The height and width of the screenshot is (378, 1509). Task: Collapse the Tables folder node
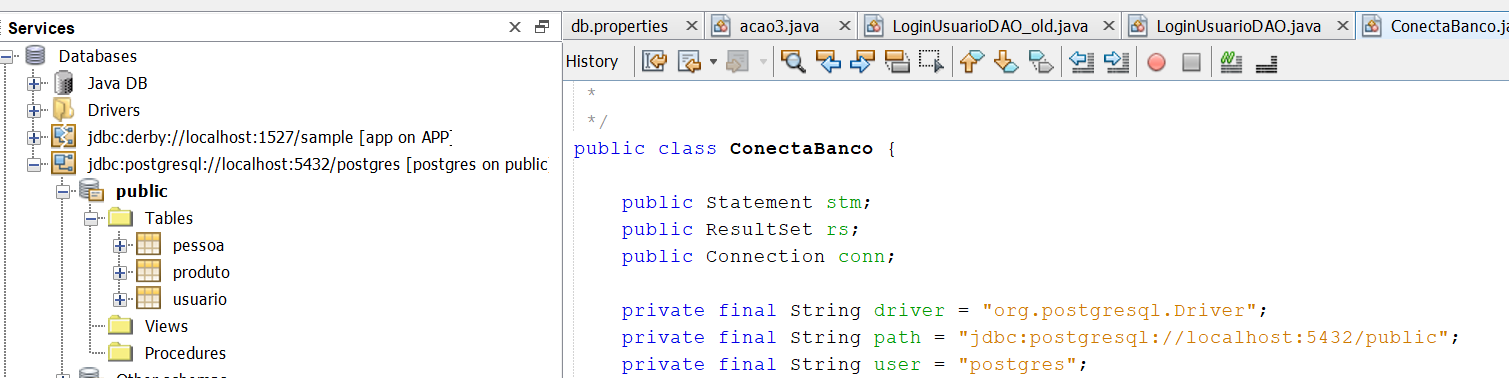point(91,218)
